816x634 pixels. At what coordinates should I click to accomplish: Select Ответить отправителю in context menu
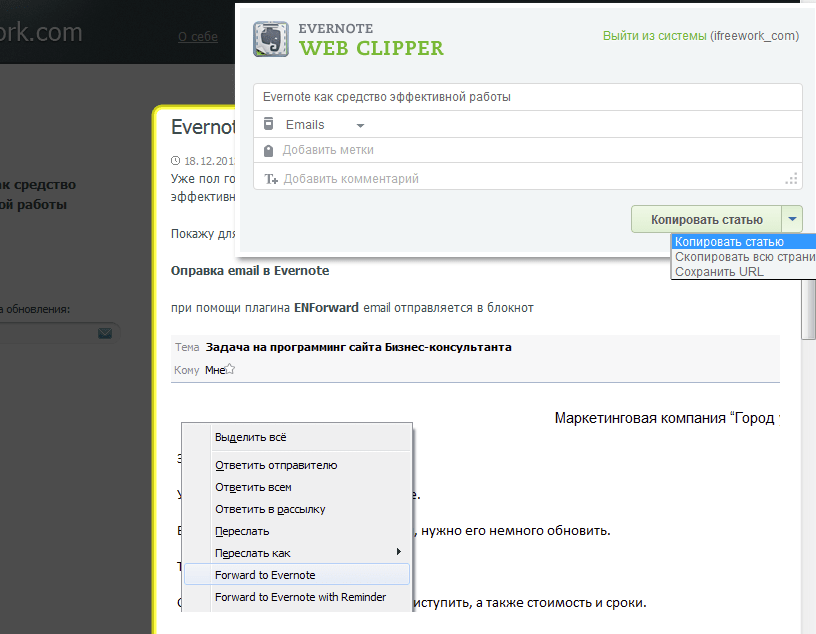[297, 465]
